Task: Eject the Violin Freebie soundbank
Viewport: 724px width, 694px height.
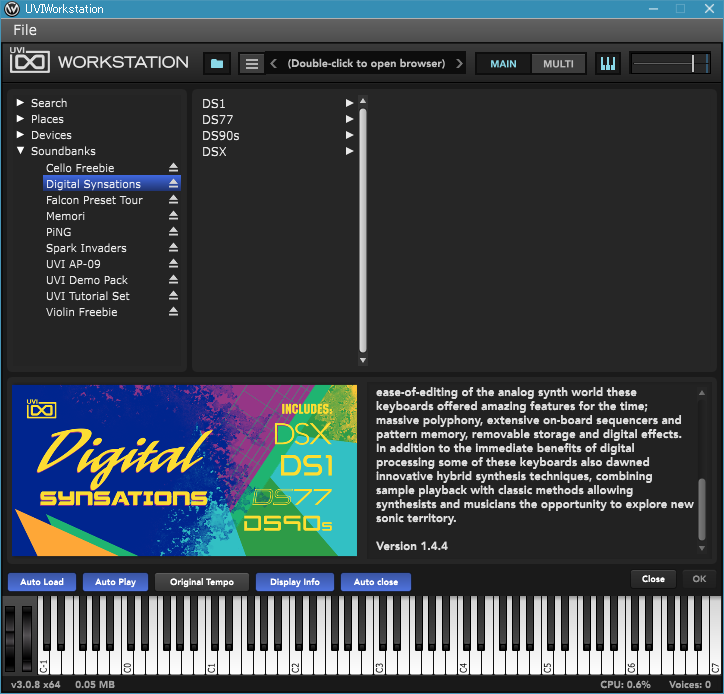Action: (173, 312)
